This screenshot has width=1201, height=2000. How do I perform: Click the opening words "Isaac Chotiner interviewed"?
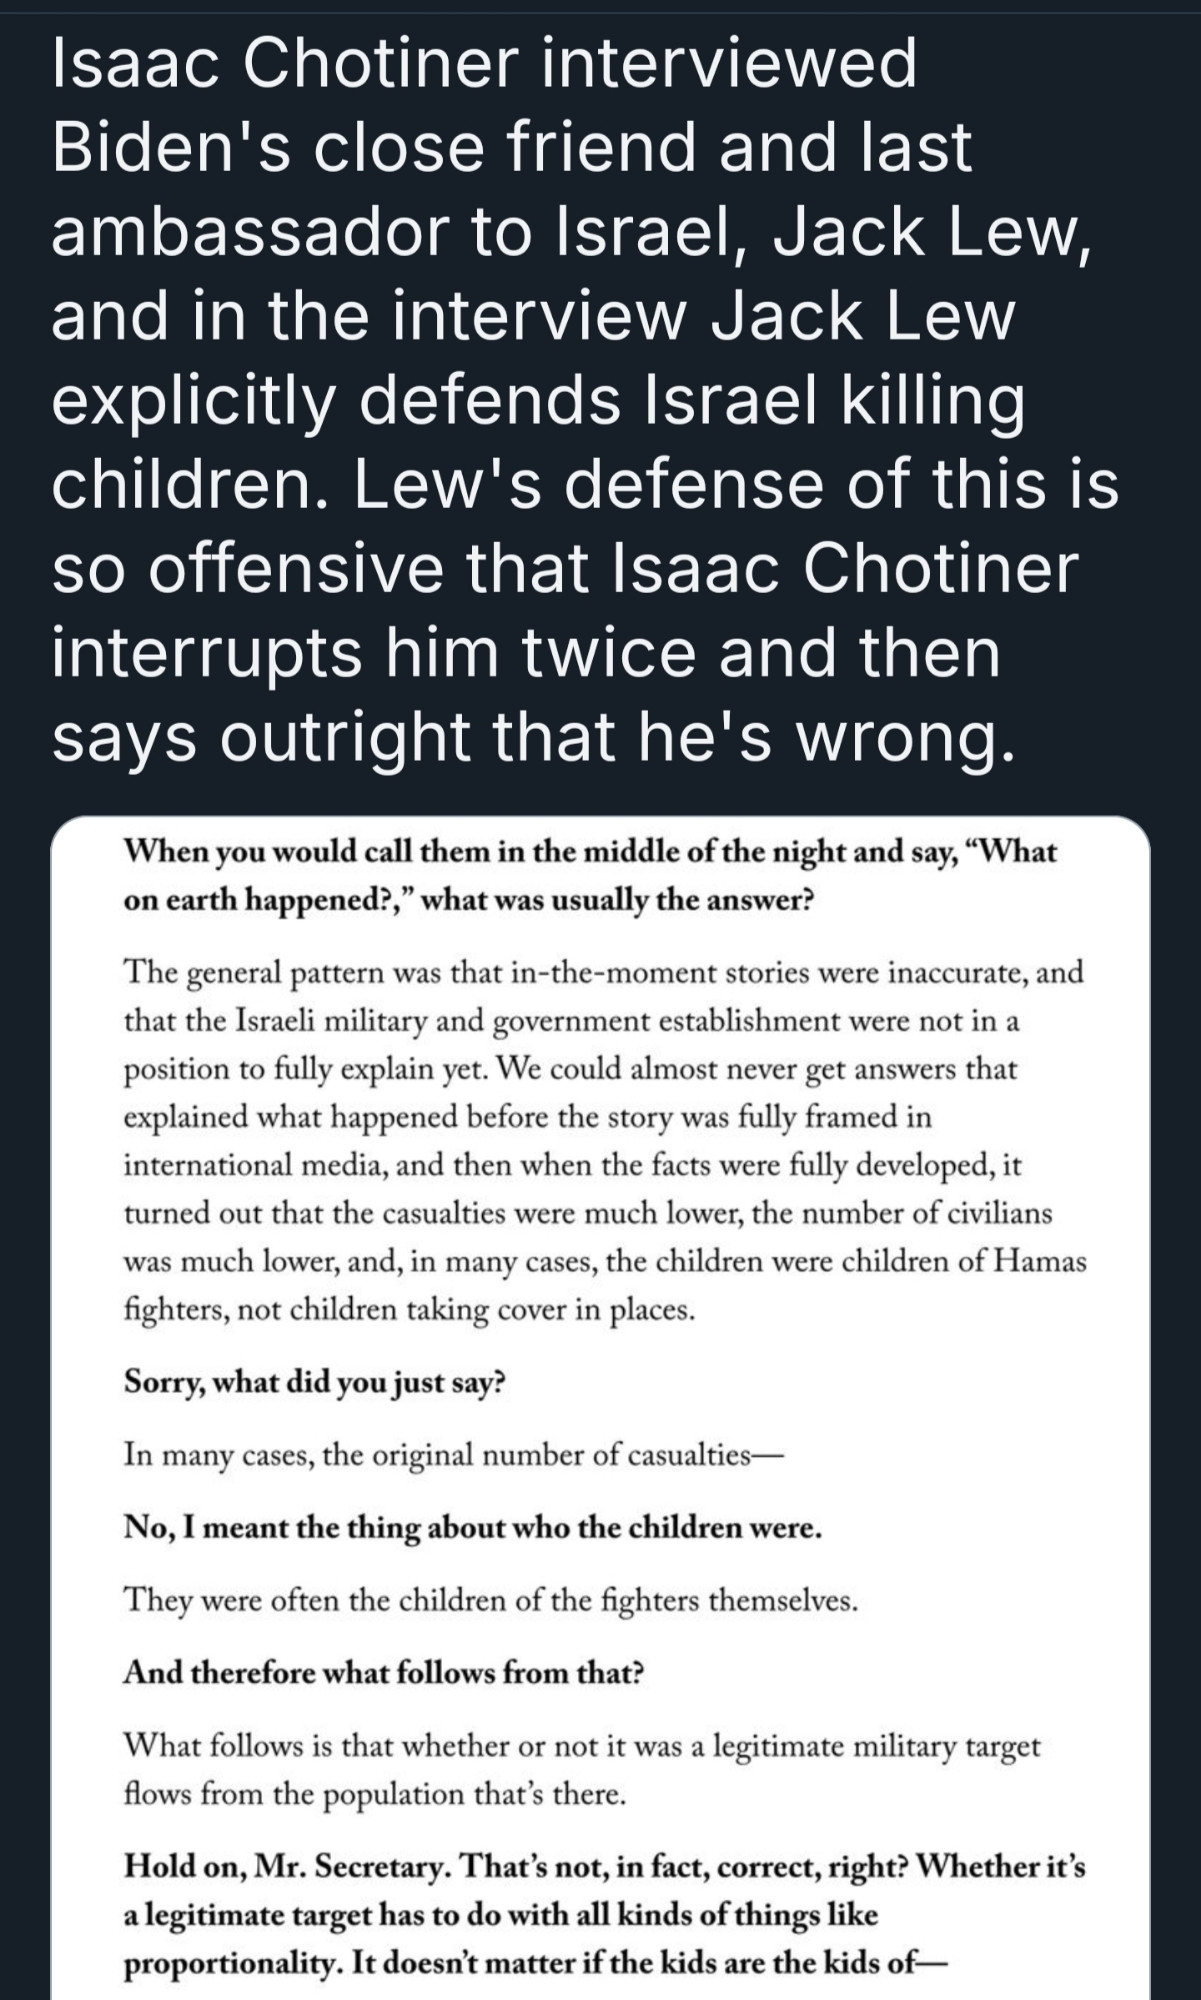click(483, 64)
